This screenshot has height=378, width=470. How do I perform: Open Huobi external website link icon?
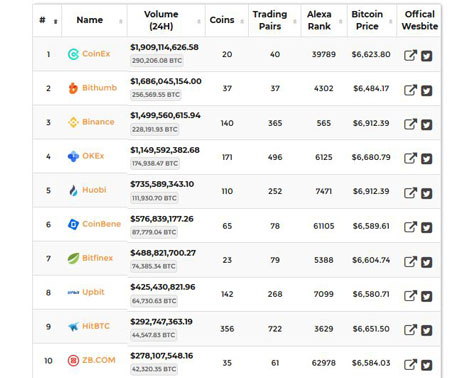[410, 193]
